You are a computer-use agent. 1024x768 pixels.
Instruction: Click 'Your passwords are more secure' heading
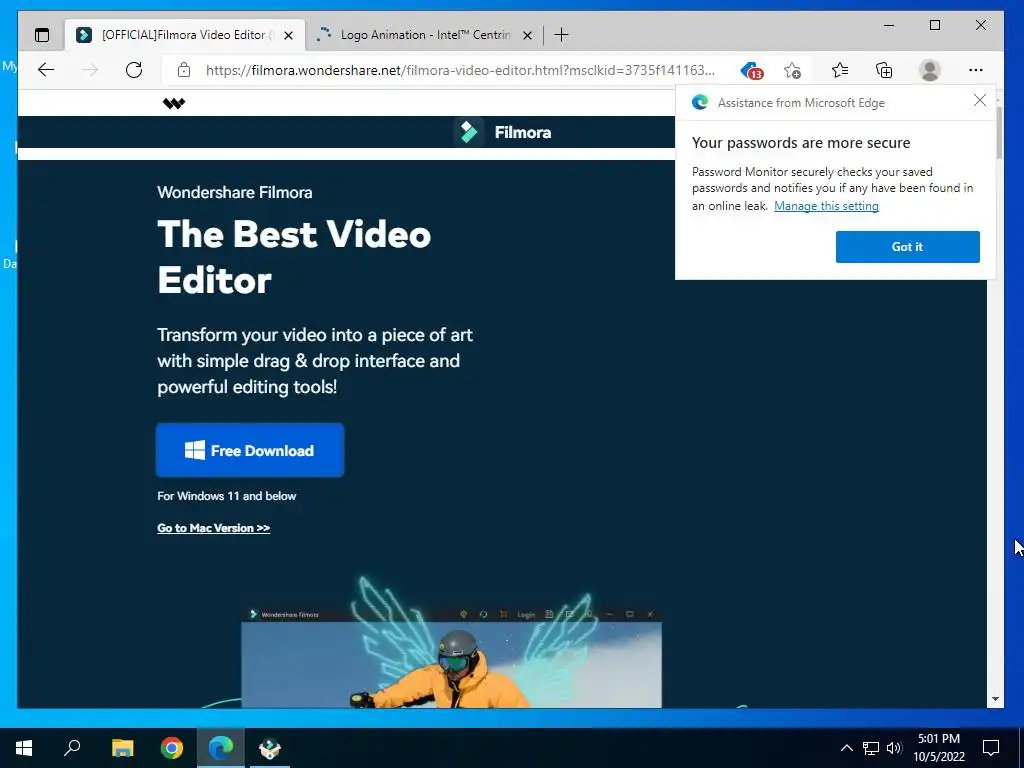801,143
